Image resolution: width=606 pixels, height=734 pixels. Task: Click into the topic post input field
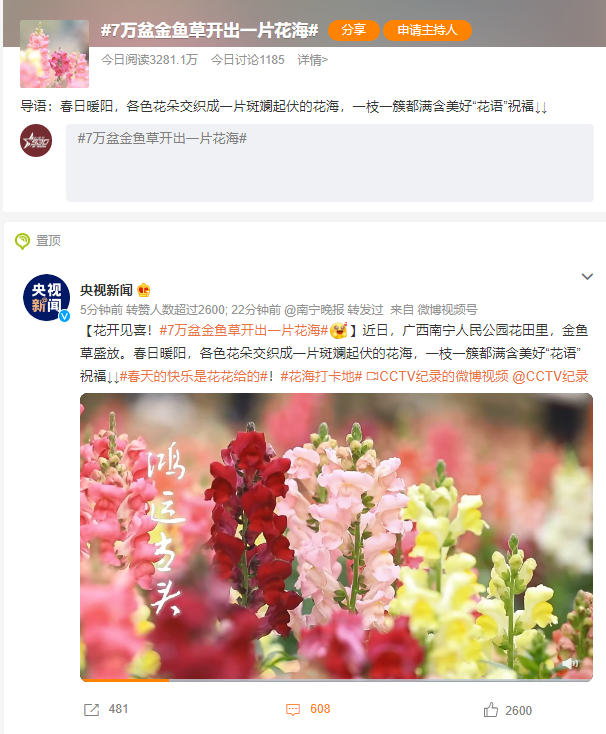pos(330,163)
